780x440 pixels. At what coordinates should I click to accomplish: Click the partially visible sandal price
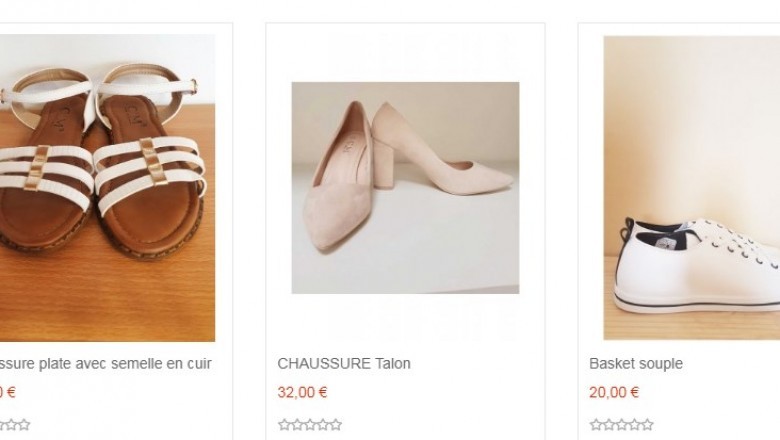(7, 392)
